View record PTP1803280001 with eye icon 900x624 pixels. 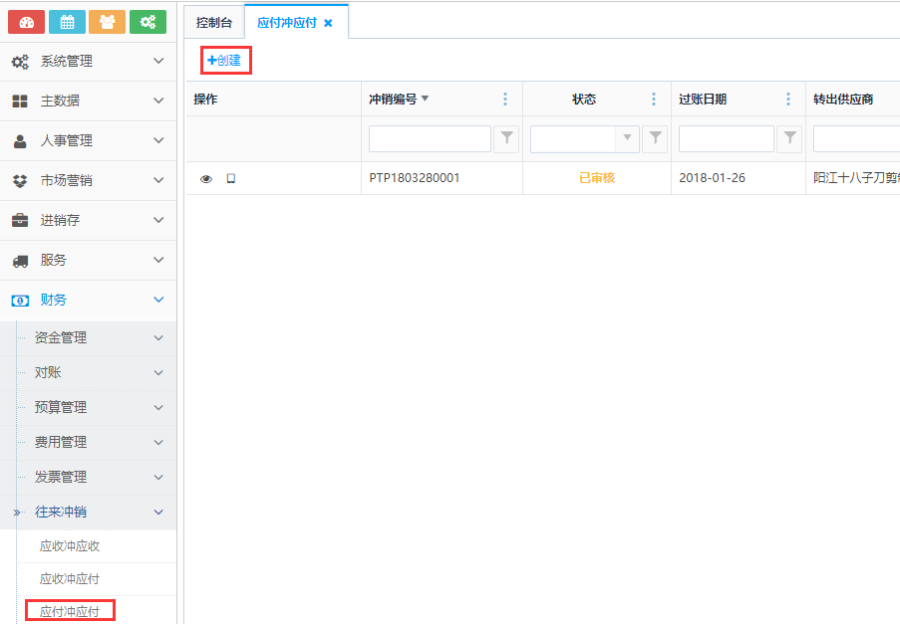207,179
